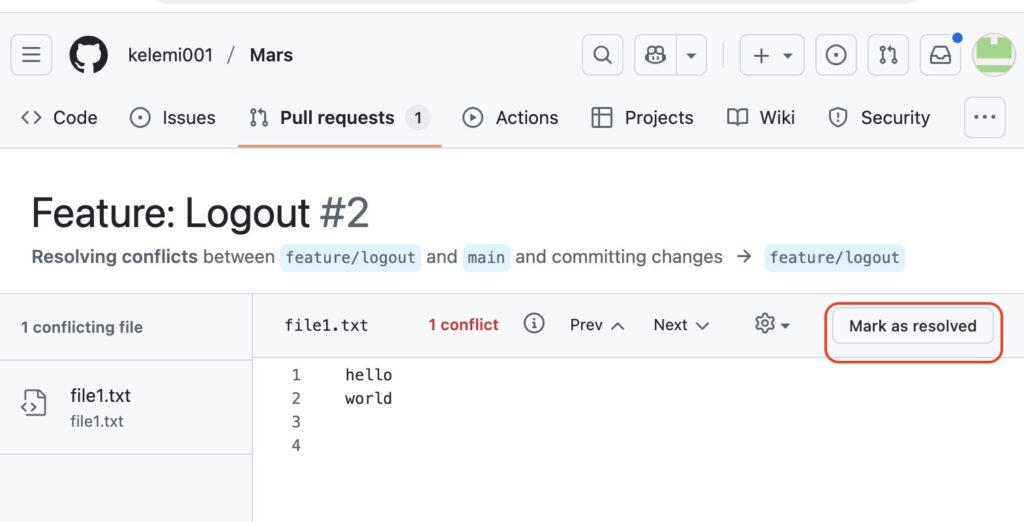1024x522 pixels.
Task: Switch to the Code tab
Action: [x=60, y=118]
